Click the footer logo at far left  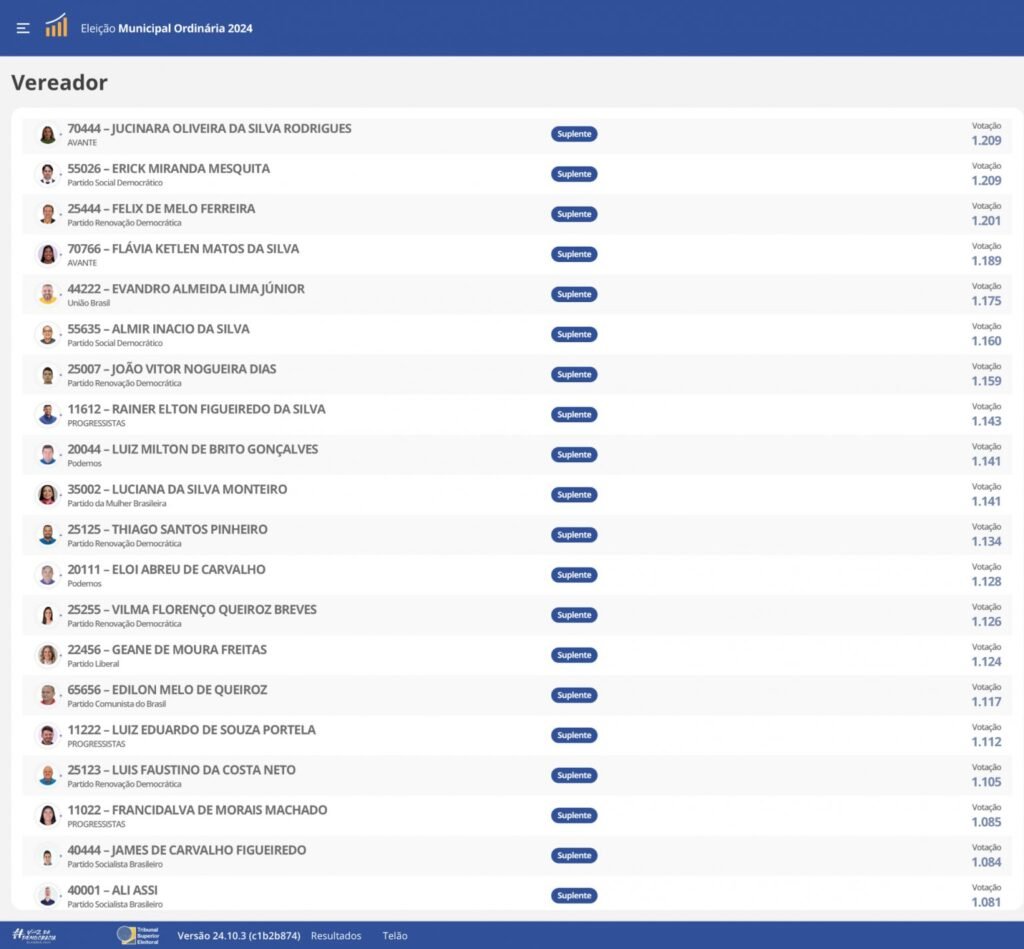pyautogui.click(x=34, y=936)
